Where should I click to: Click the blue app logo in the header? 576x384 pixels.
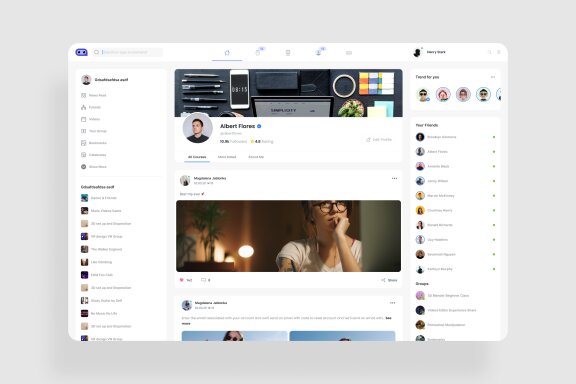[82, 52]
